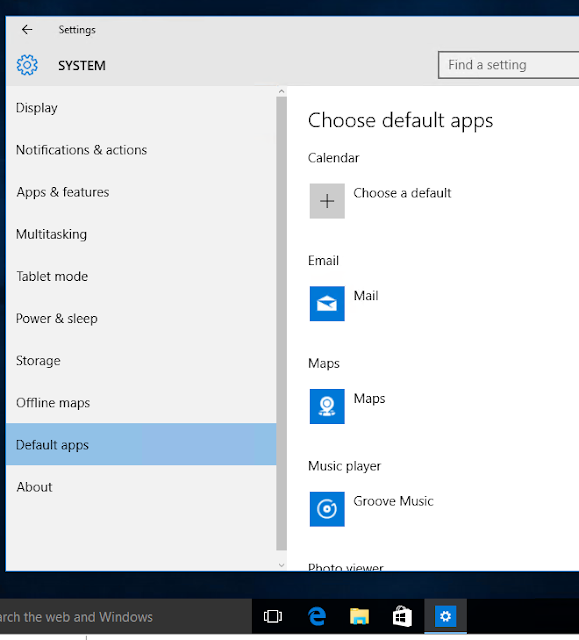Click the Mail app icon

327,304
